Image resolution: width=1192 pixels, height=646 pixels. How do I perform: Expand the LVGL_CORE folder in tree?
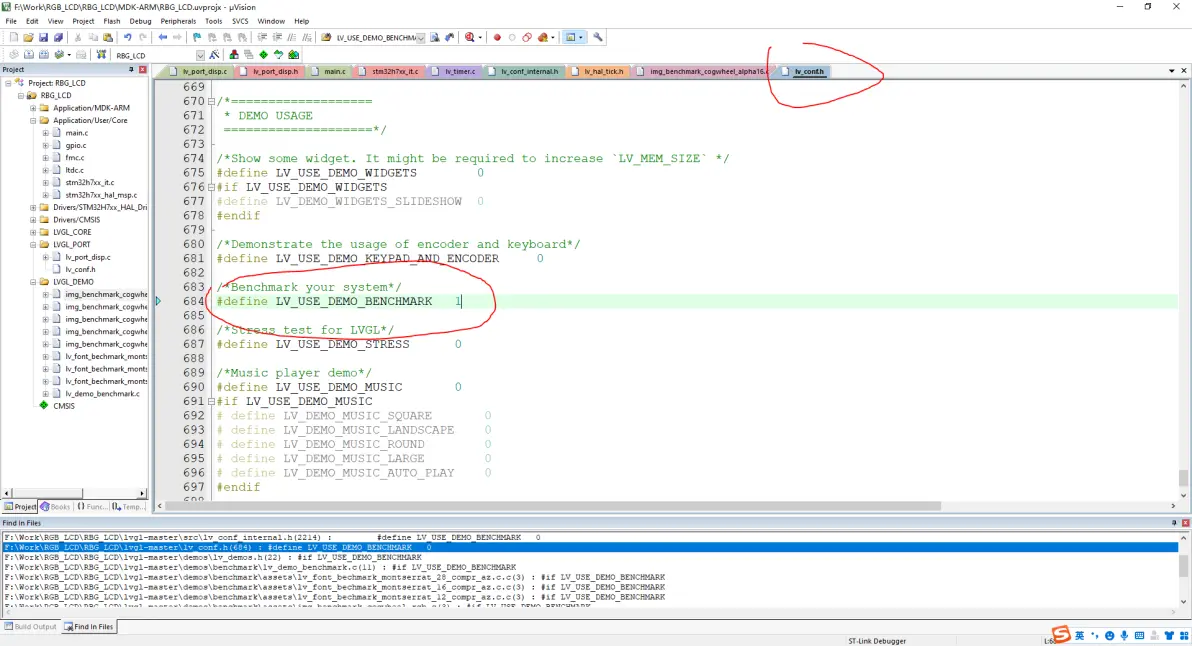[x=33, y=232]
